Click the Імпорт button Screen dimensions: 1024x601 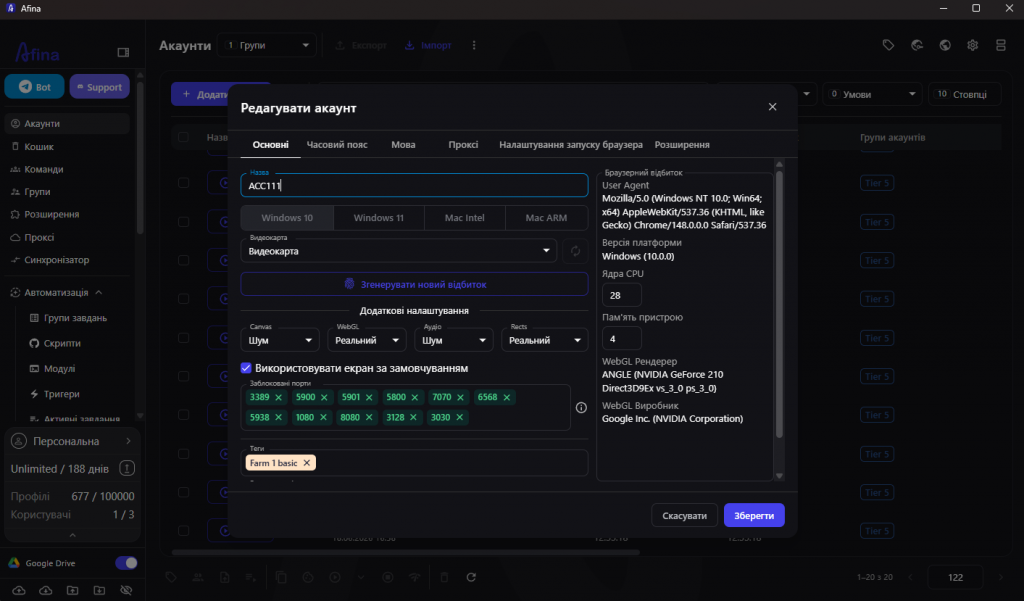(x=428, y=45)
